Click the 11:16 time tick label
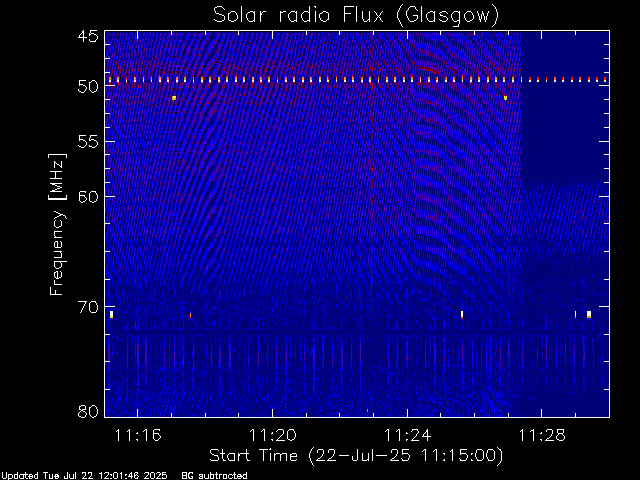This screenshot has width=640, height=480. [138, 435]
